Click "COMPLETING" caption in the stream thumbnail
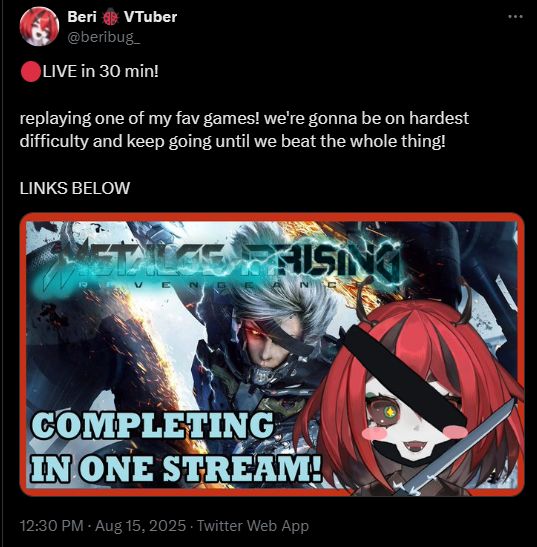 tap(152, 425)
